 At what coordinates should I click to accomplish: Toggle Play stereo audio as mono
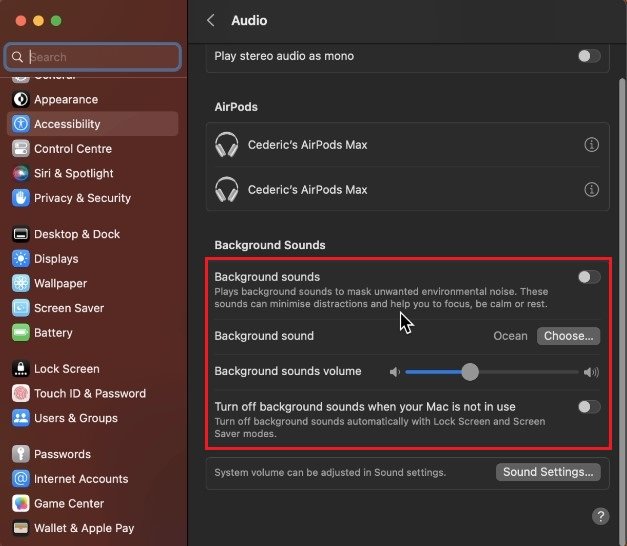pos(589,56)
